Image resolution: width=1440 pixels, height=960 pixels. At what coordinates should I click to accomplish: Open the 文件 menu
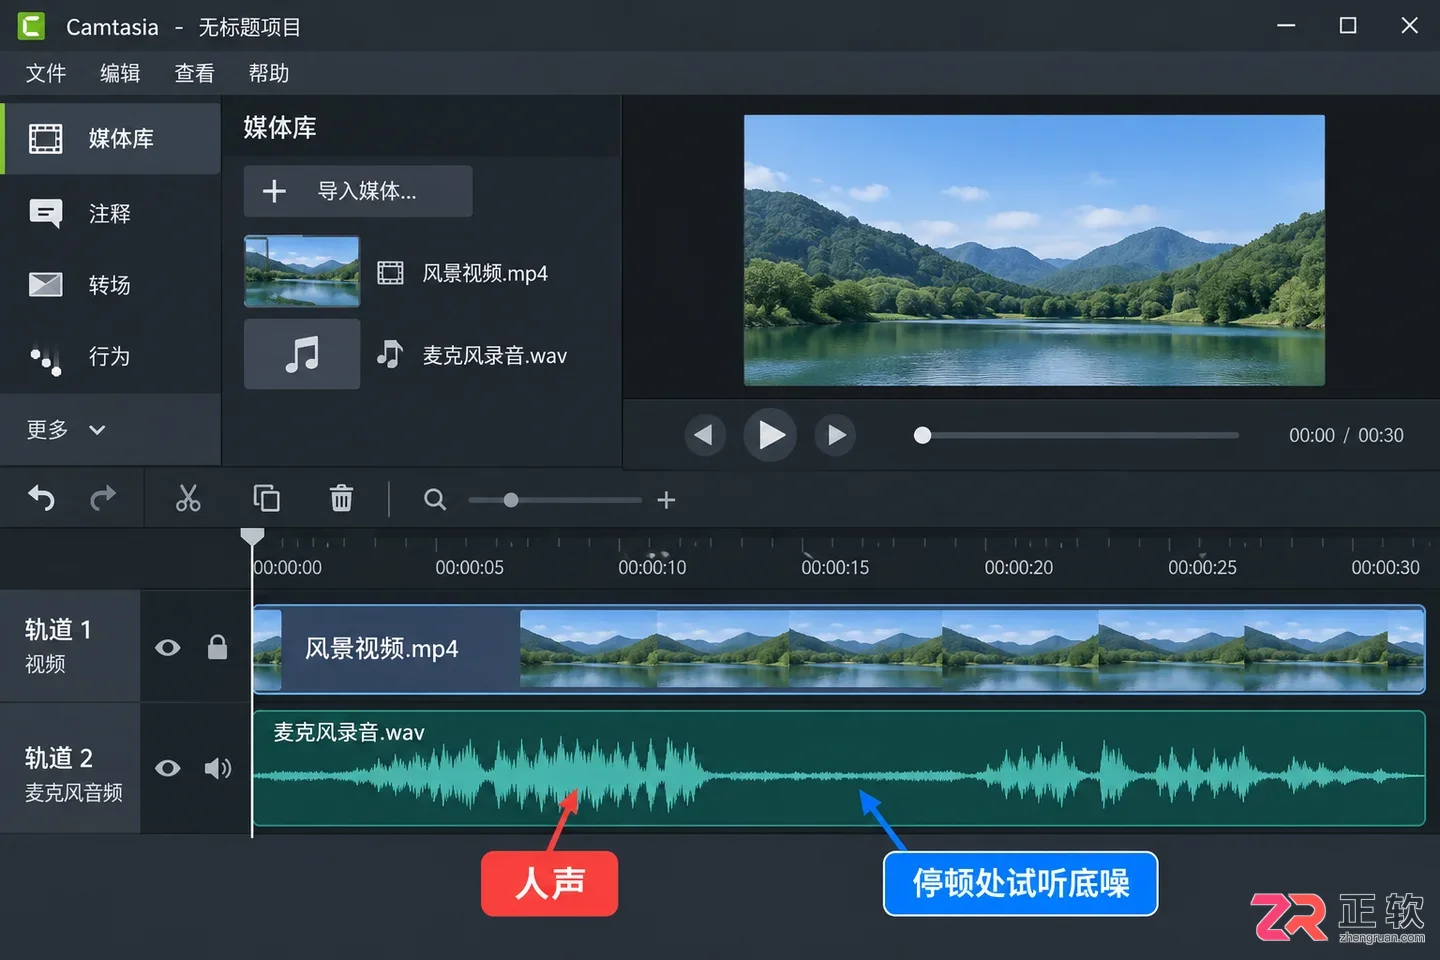(46, 73)
